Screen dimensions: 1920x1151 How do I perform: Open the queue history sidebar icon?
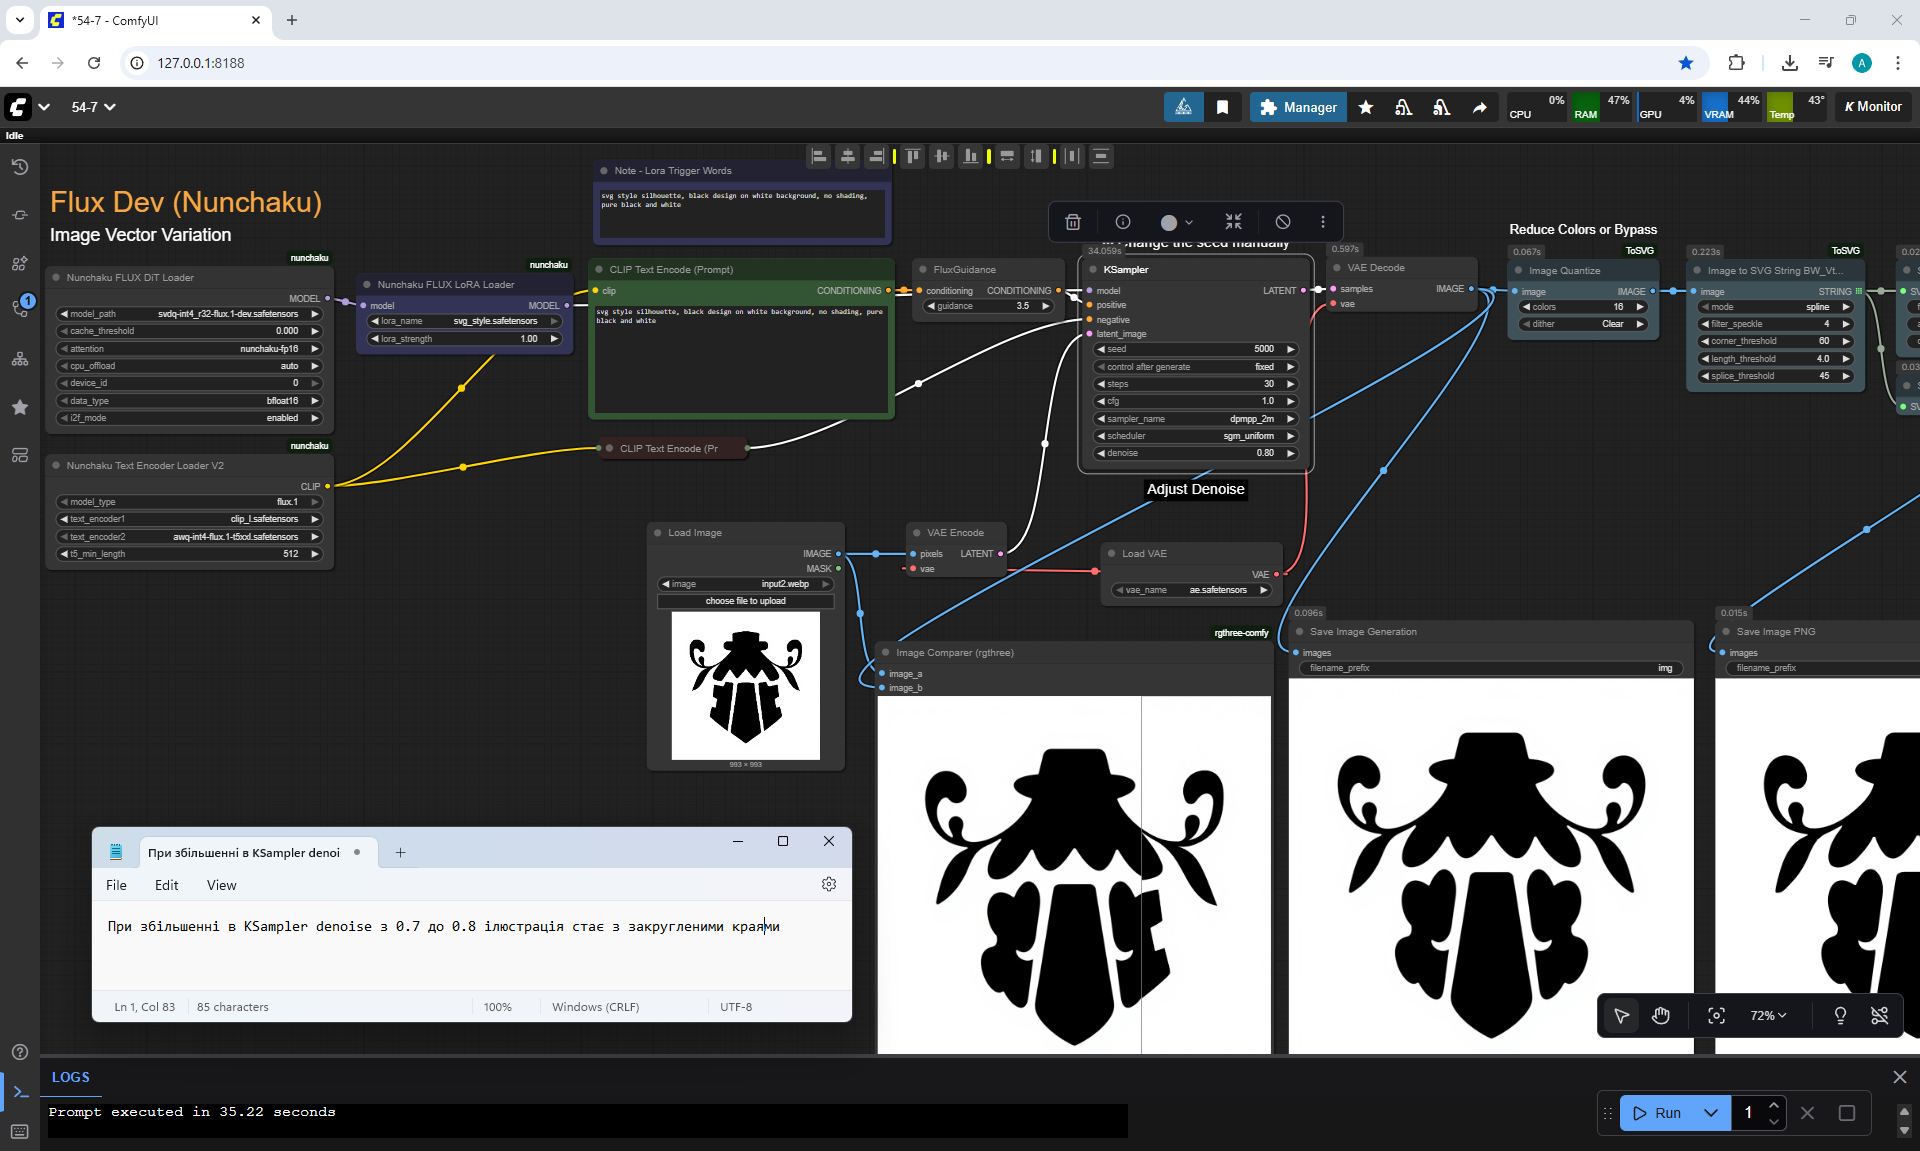tap(20, 167)
